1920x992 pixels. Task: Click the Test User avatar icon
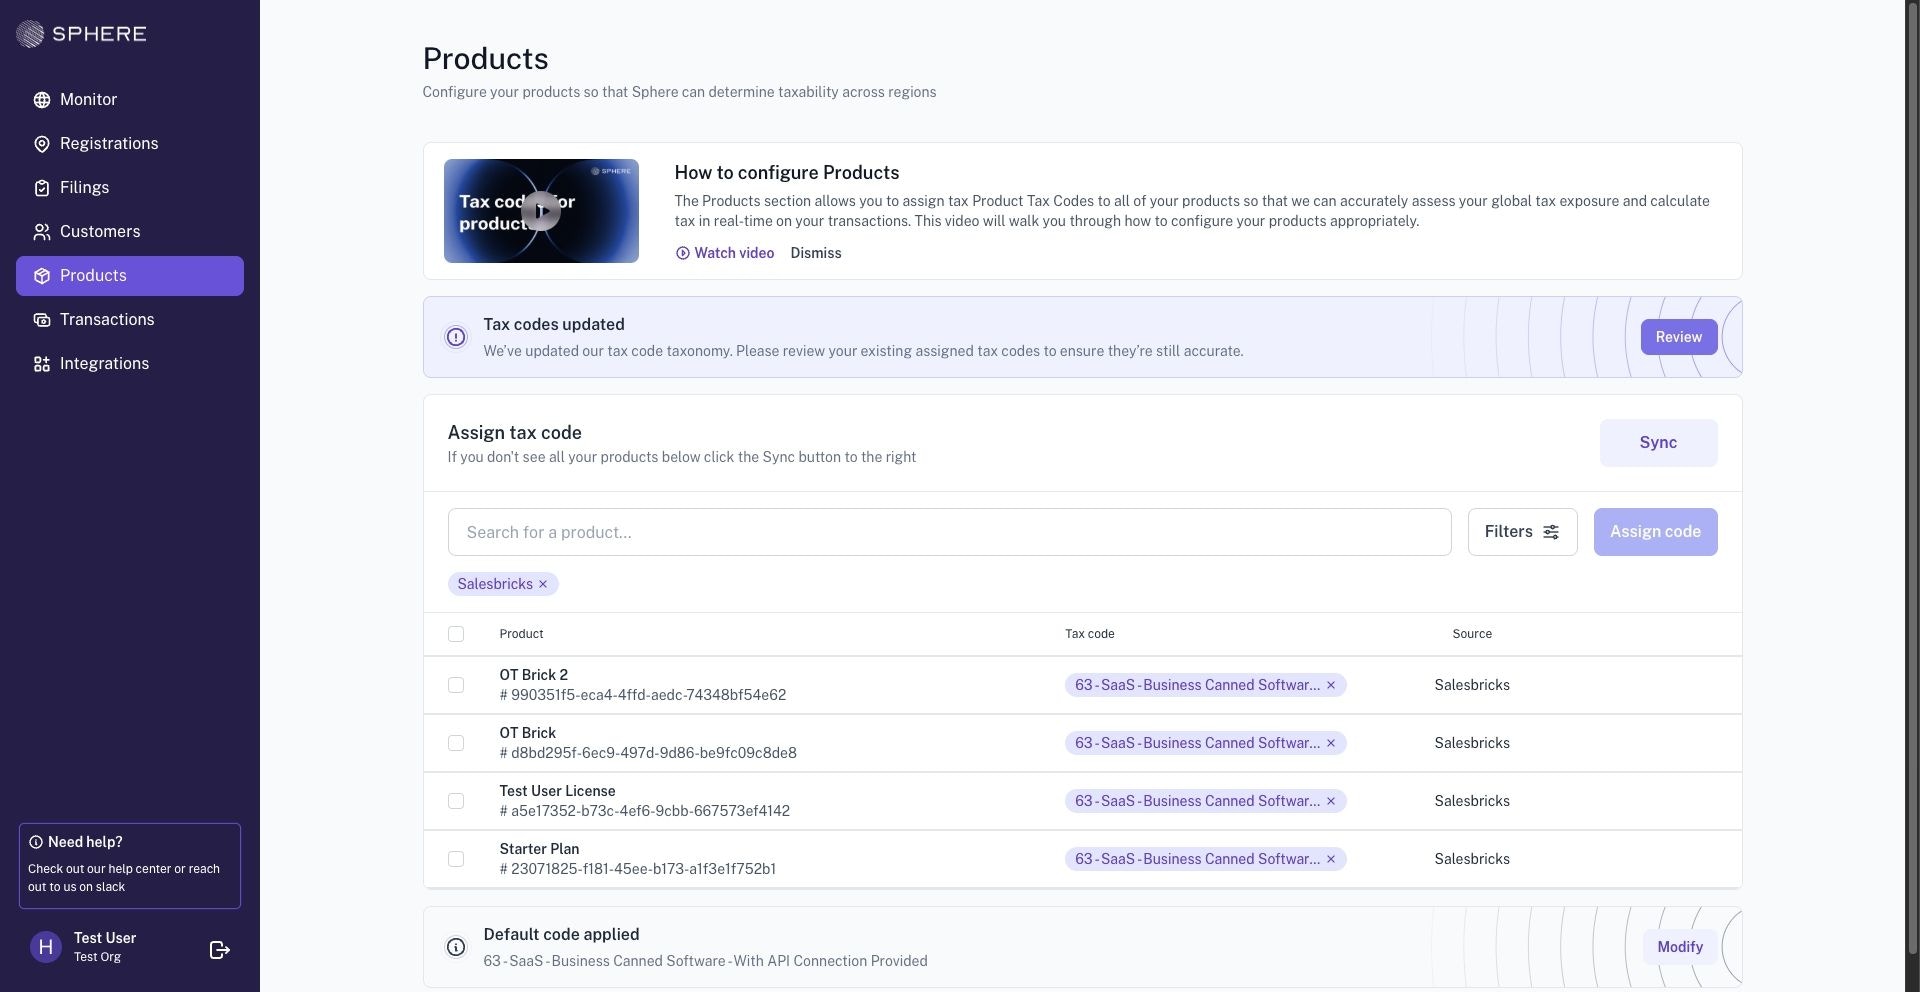[x=46, y=947]
